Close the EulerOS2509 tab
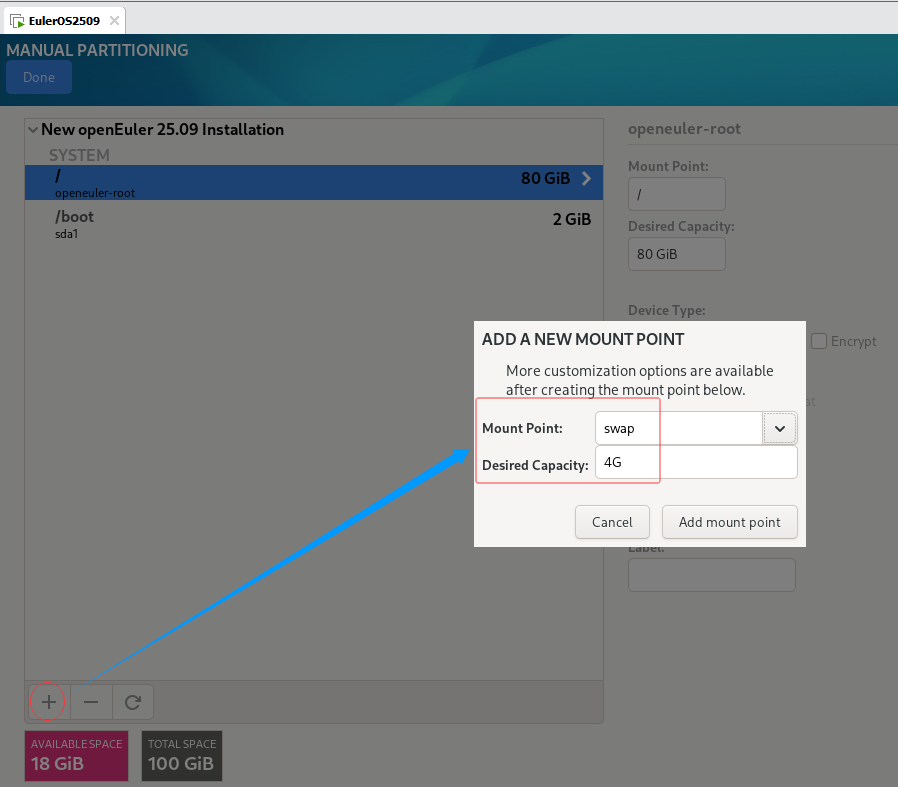Image resolution: width=898 pixels, height=787 pixels. click(x=115, y=21)
